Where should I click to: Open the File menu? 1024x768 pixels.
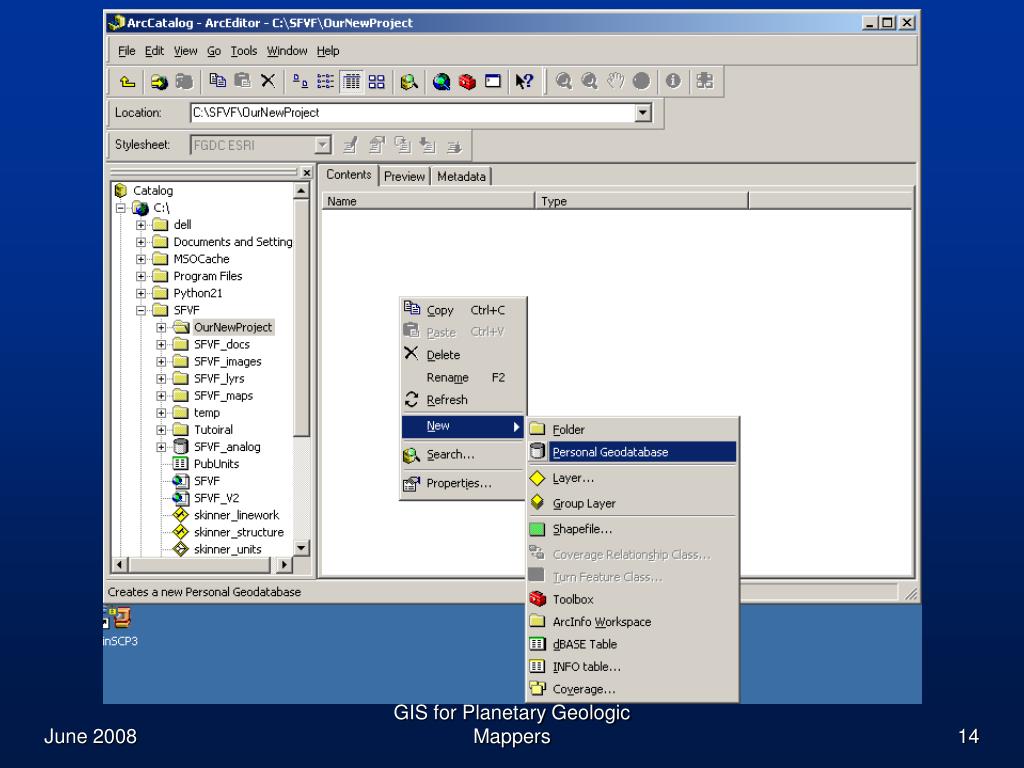[127, 51]
